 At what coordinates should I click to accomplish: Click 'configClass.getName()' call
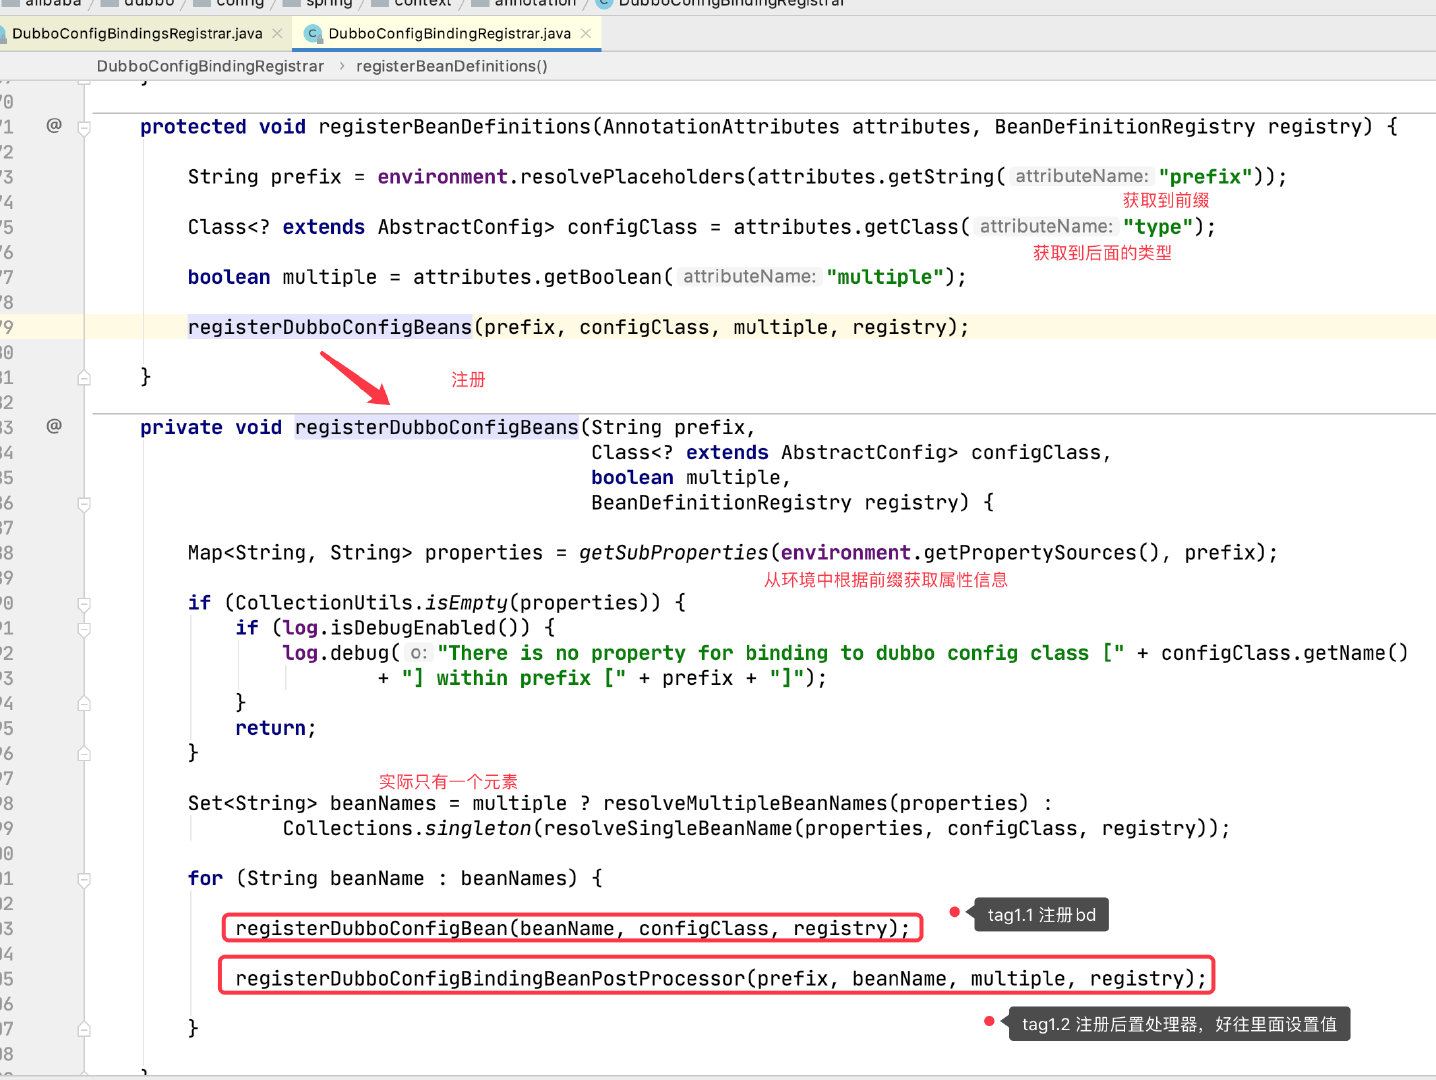[1284, 653]
